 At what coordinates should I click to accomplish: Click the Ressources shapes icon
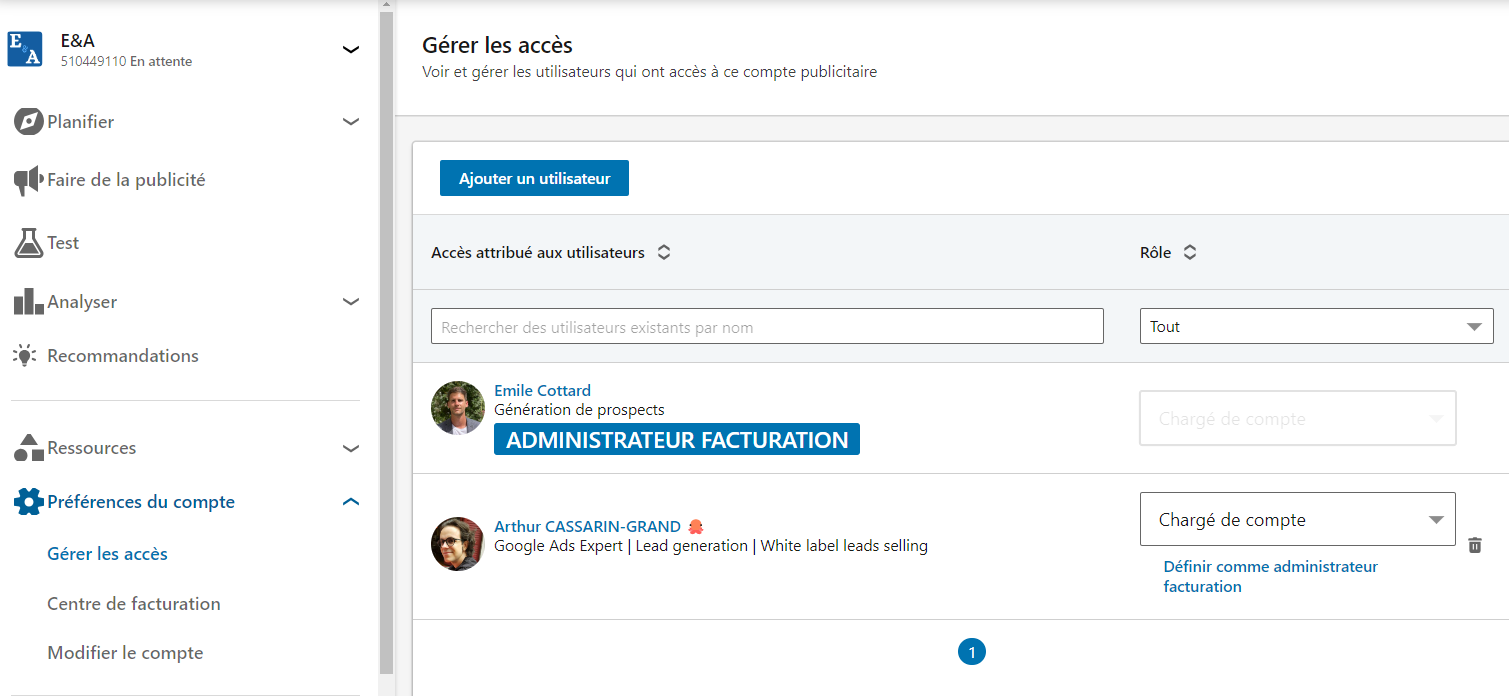[28, 448]
